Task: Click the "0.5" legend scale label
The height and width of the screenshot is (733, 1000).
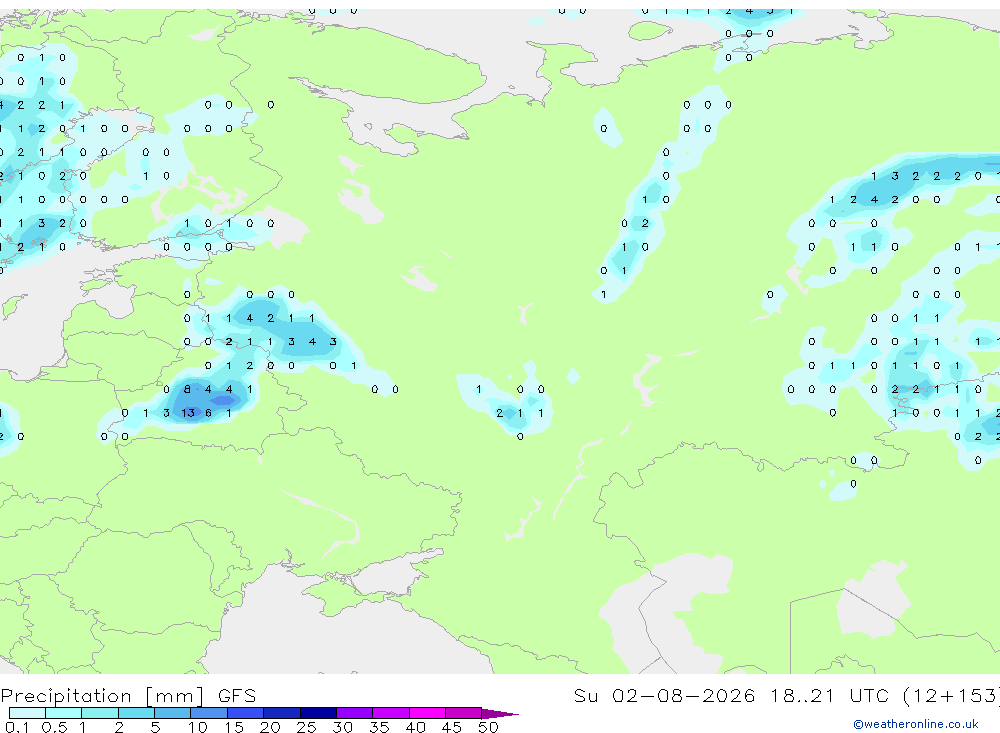Action: [54, 727]
